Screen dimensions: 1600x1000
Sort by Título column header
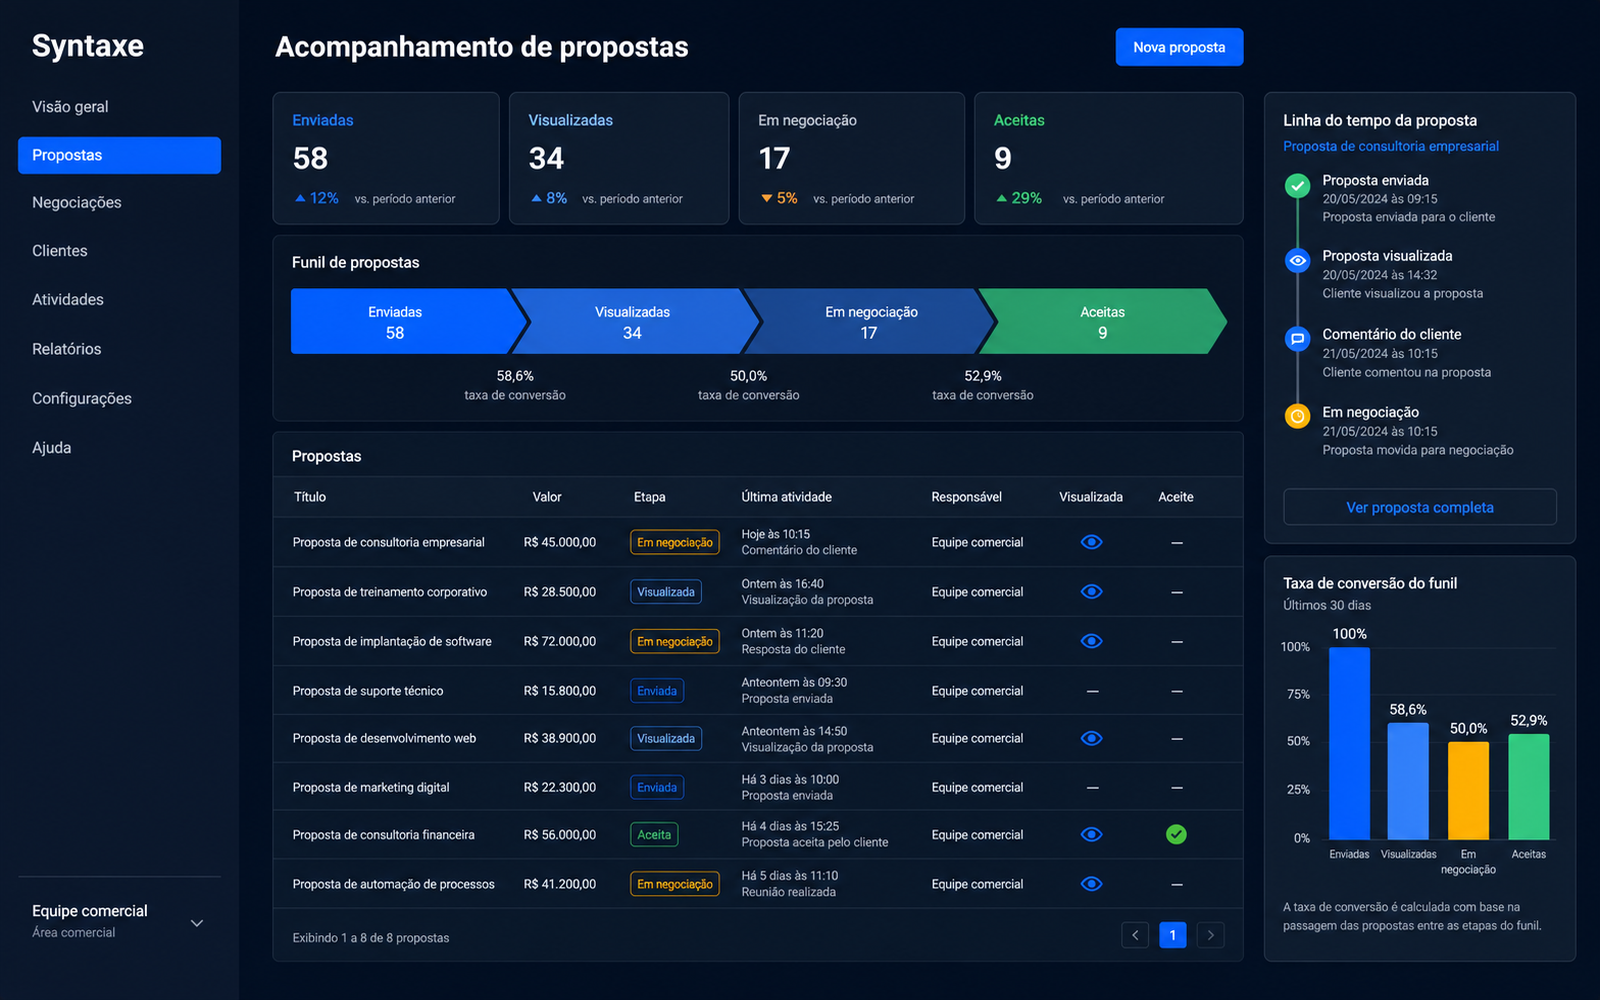[x=310, y=497]
